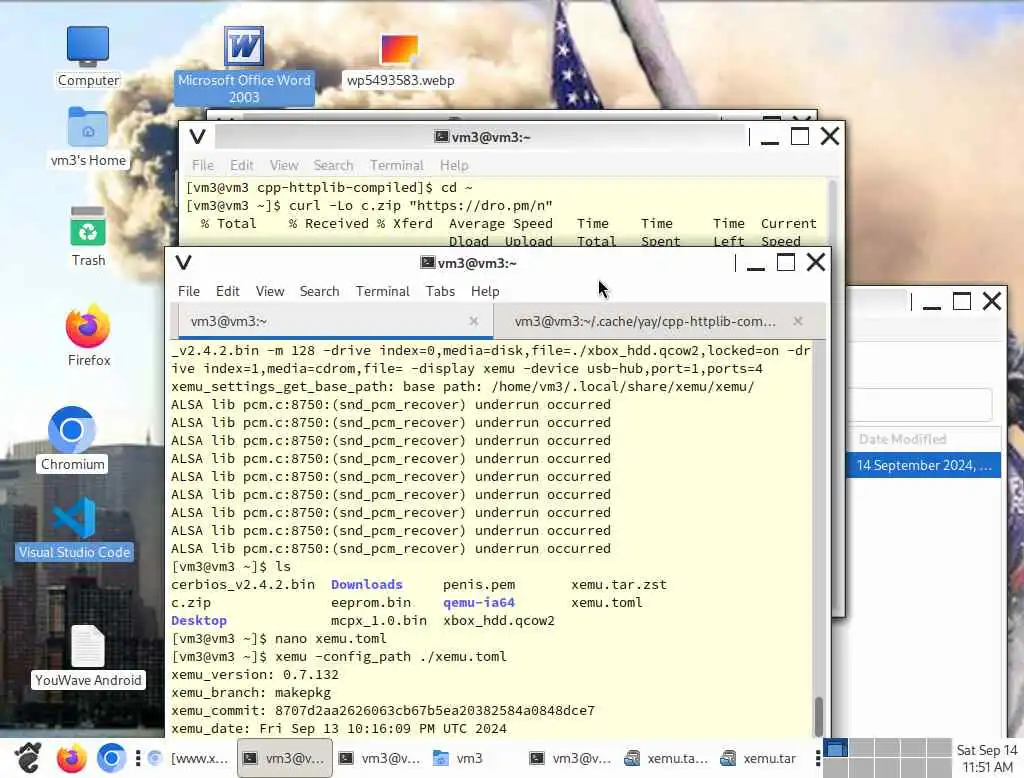
Task: Open the clock showing Sat Sep 14
Action: click(x=987, y=758)
